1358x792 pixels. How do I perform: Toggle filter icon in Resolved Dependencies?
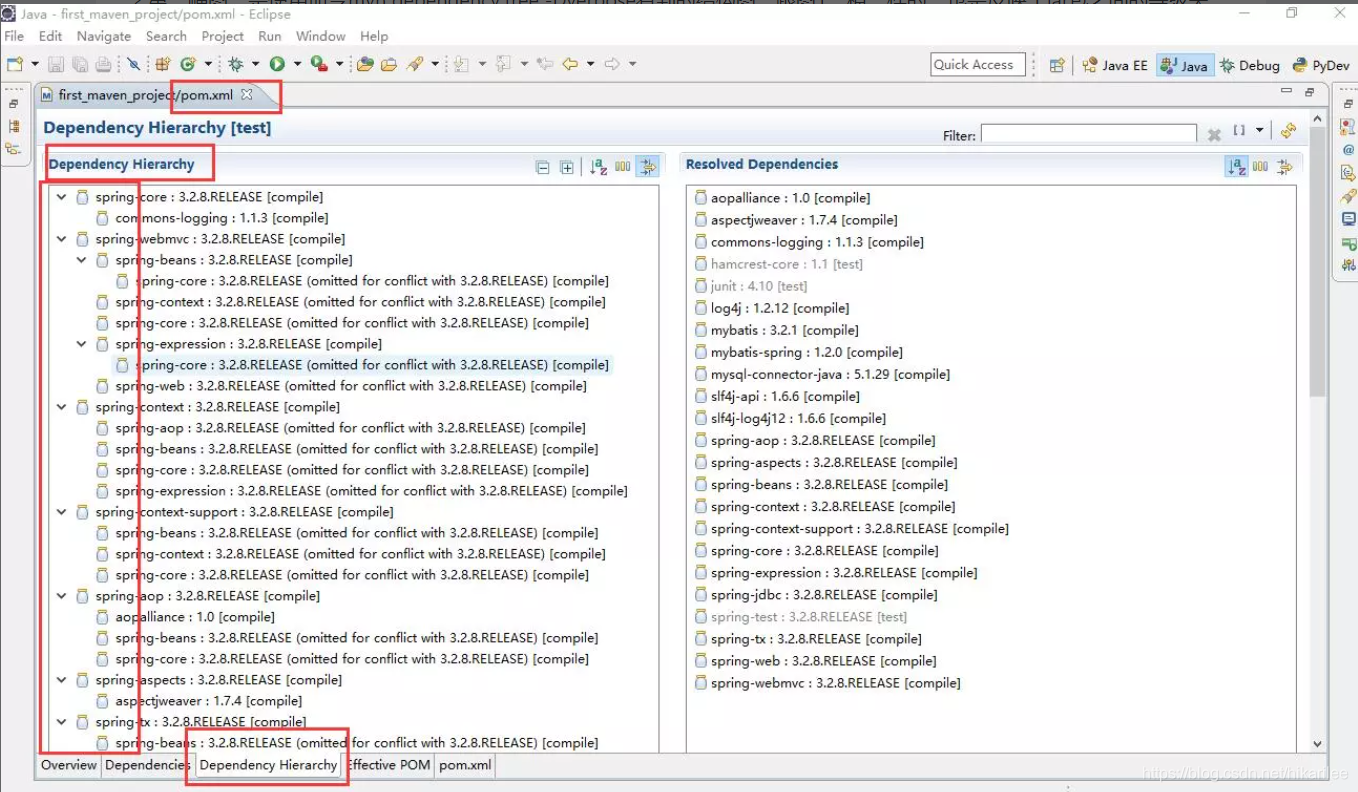(1285, 167)
